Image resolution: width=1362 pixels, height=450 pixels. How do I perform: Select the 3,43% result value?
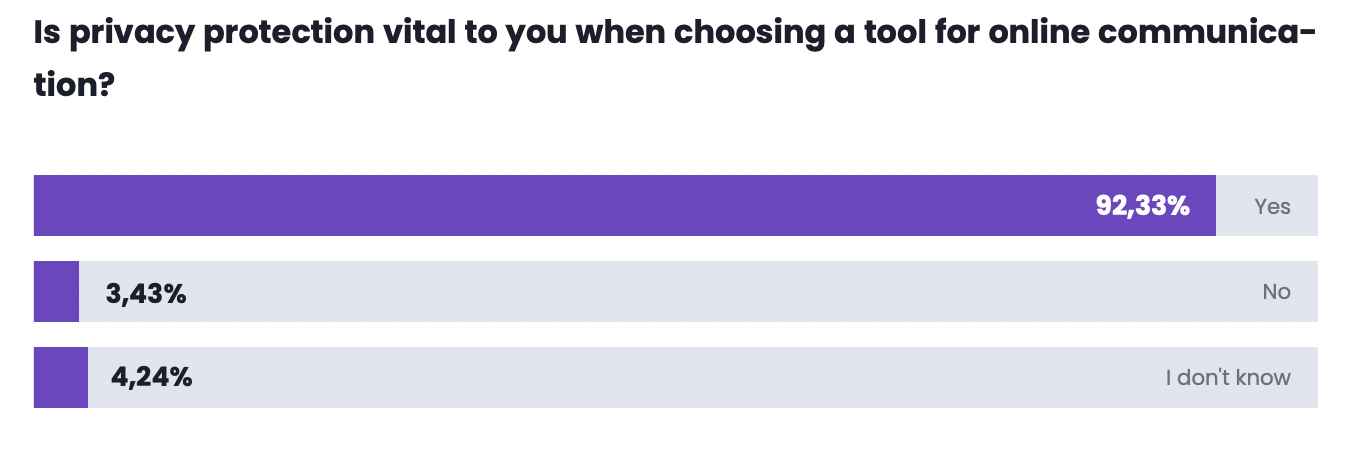[x=146, y=293]
